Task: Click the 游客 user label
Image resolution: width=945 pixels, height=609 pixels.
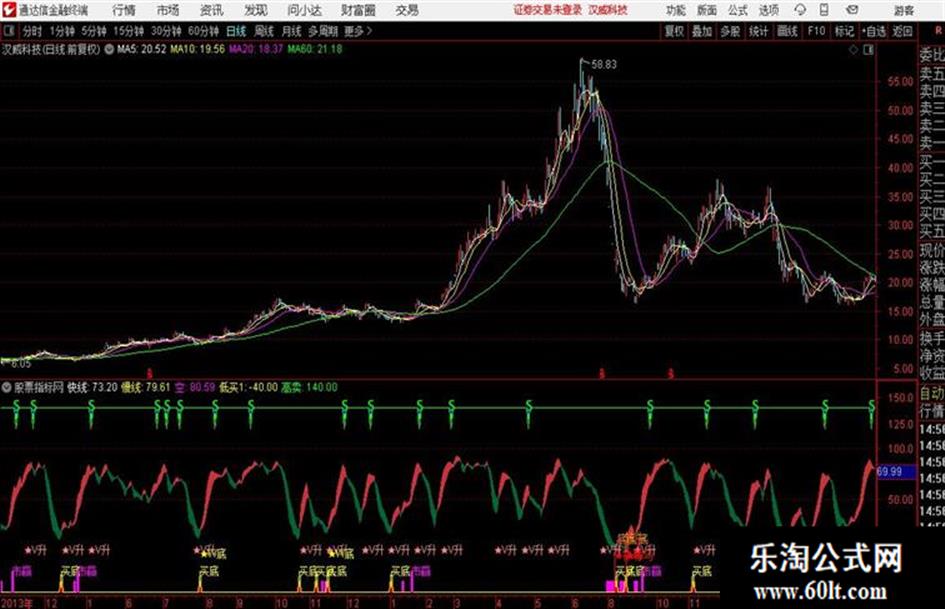Action: tap(903, 10)
